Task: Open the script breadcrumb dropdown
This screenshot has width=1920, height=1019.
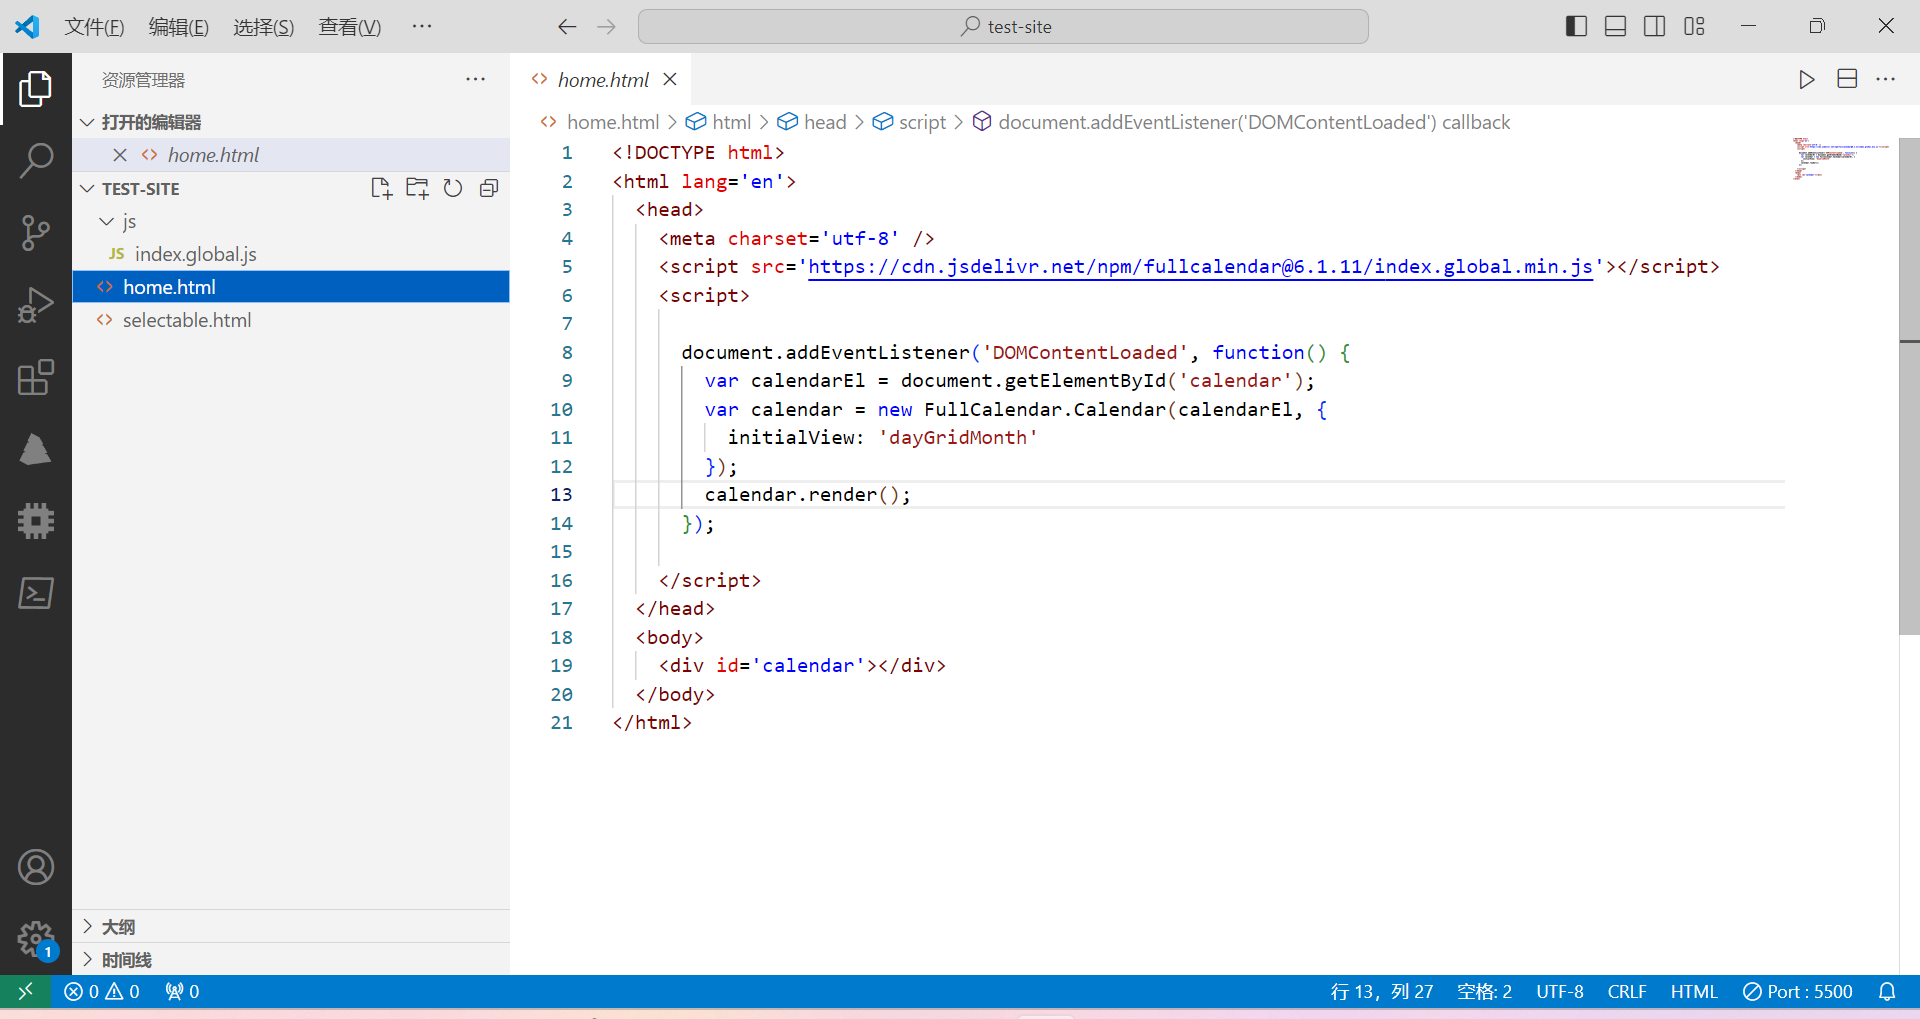Action: pos(909,122)
